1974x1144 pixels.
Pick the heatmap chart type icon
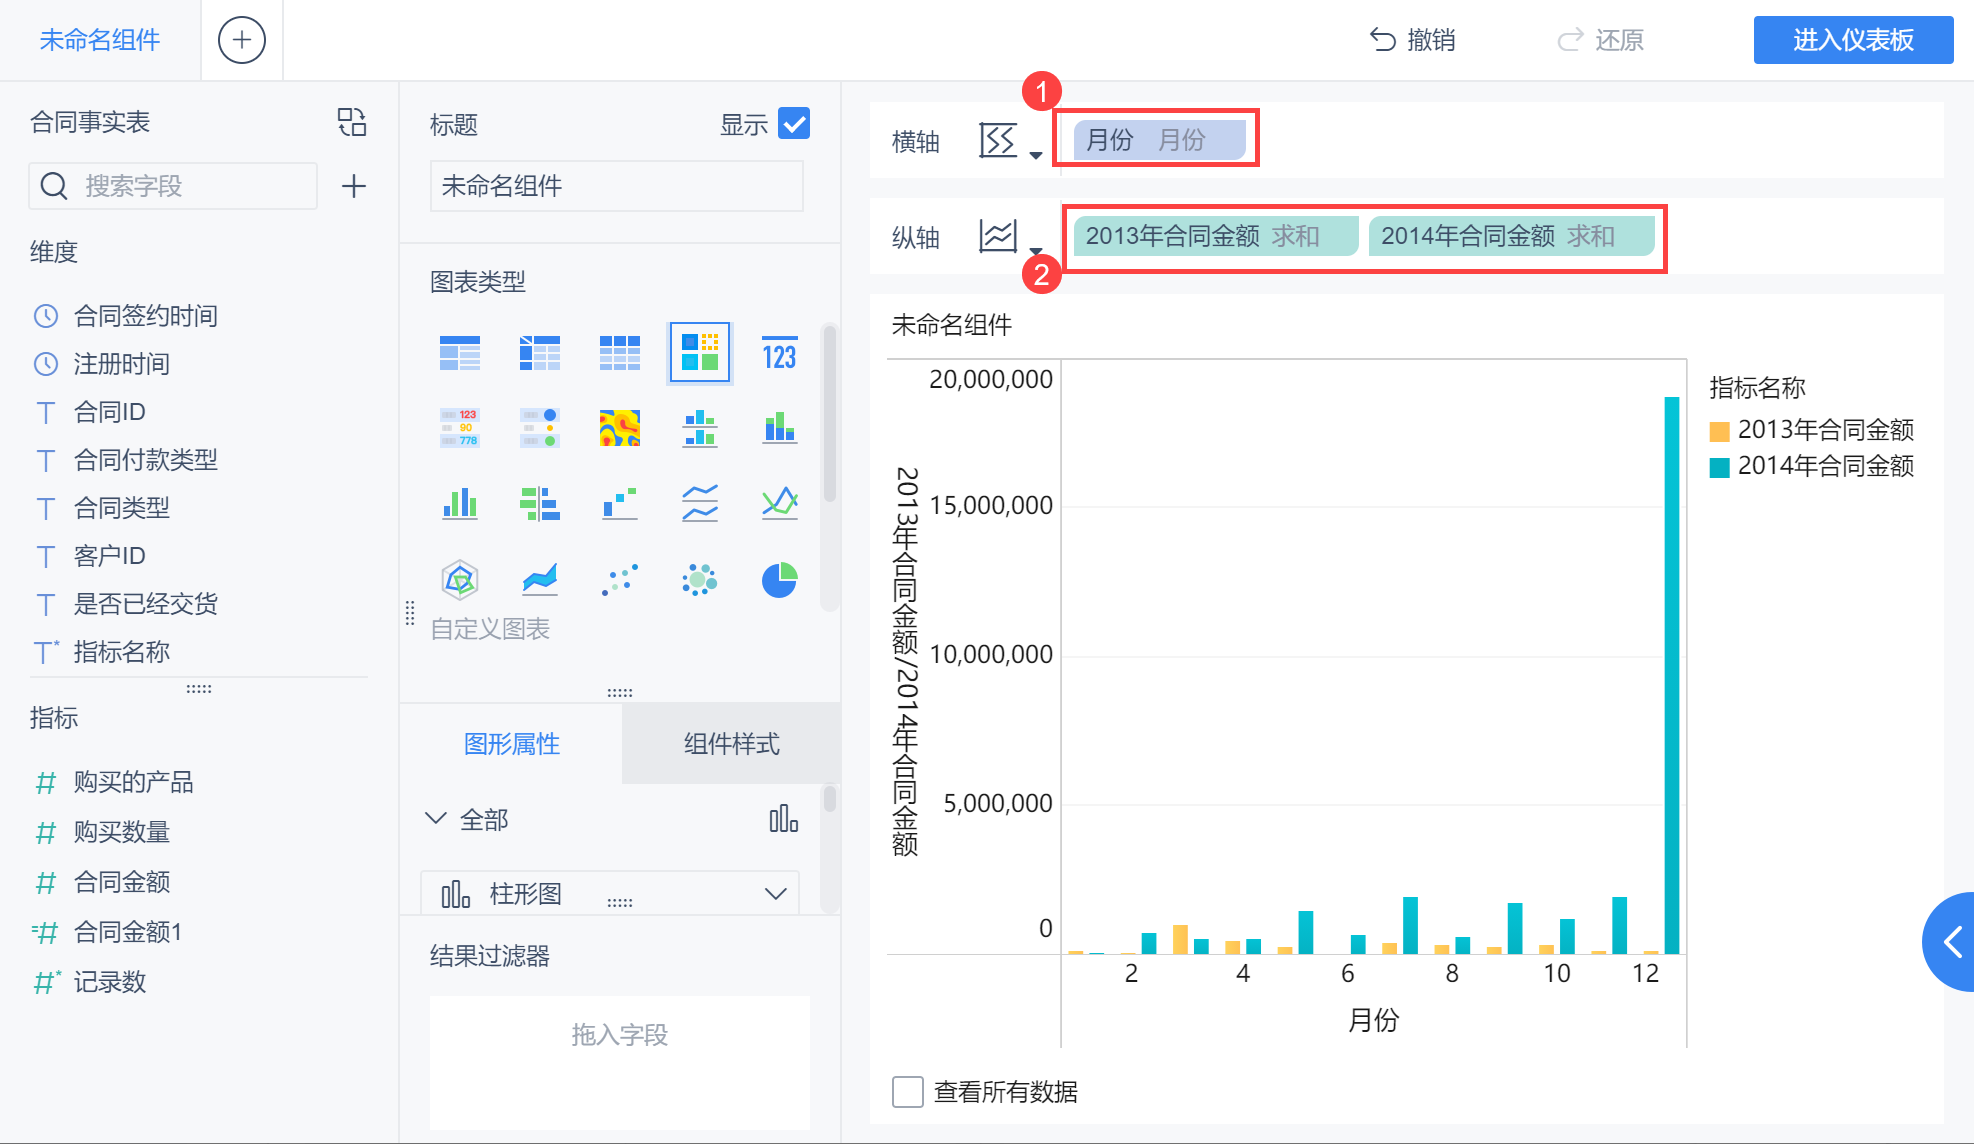coord(620,428)
